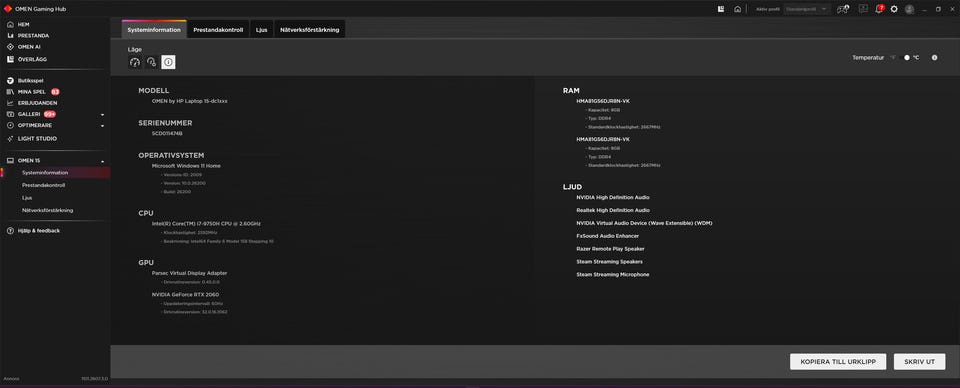Image resolution: width=960 pixels, height=388 pixels.
Task: Click the model text OMEN by HP Laptop
Action: pyautogui.click(x=190, y=100)
